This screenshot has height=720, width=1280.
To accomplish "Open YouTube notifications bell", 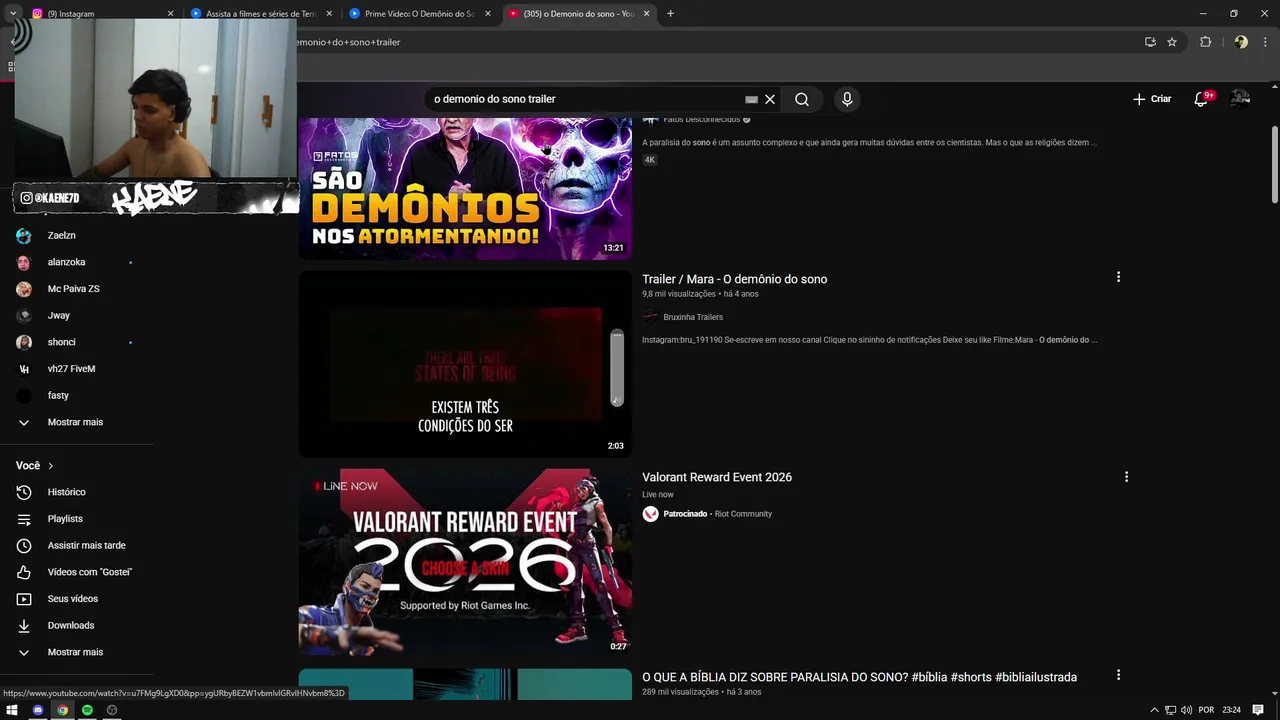I will coord(1203,99).
